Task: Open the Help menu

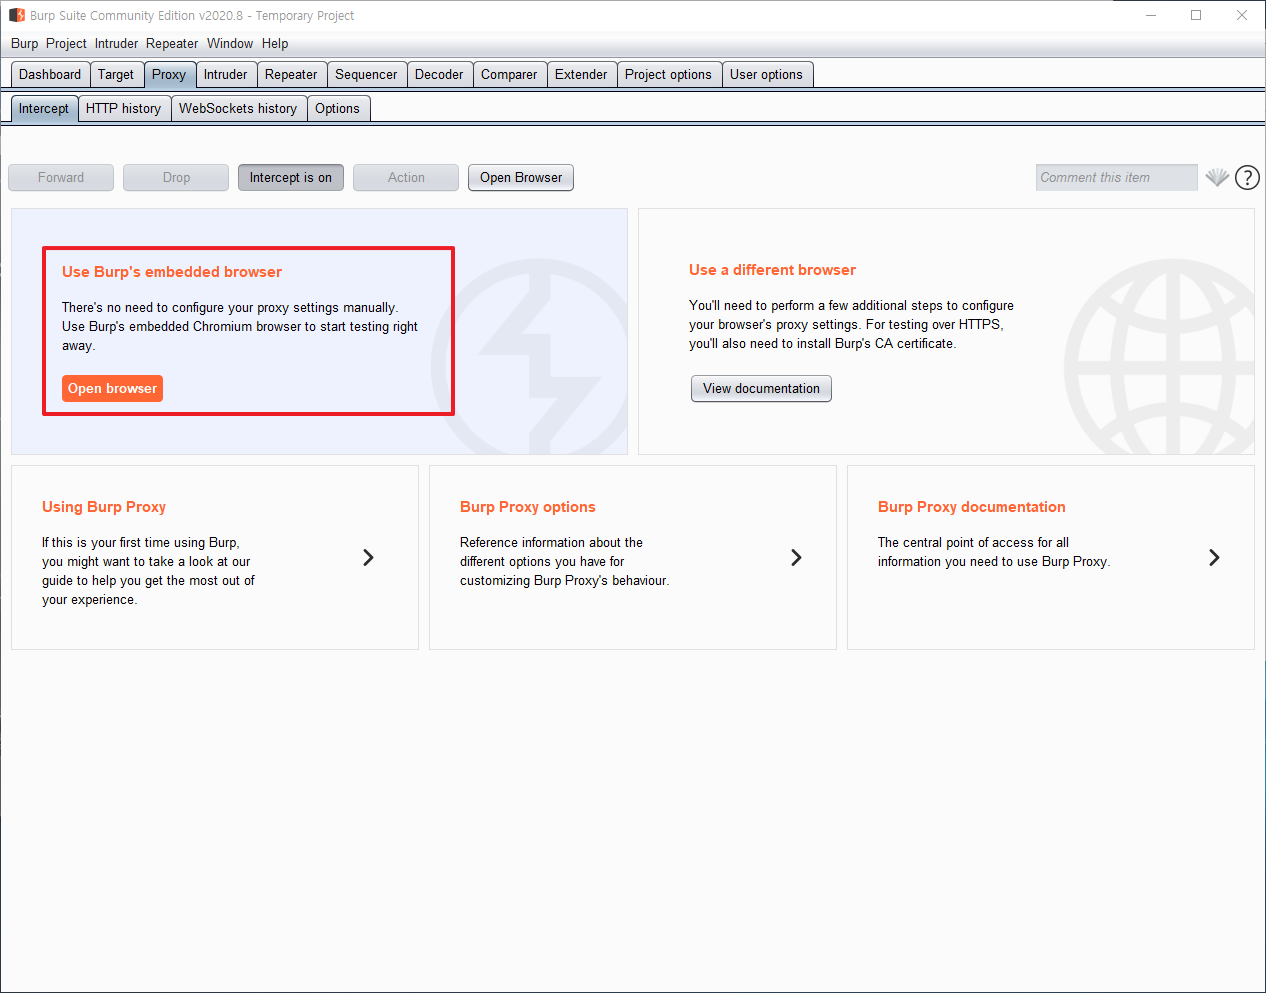Action: (x=275, y=43)
